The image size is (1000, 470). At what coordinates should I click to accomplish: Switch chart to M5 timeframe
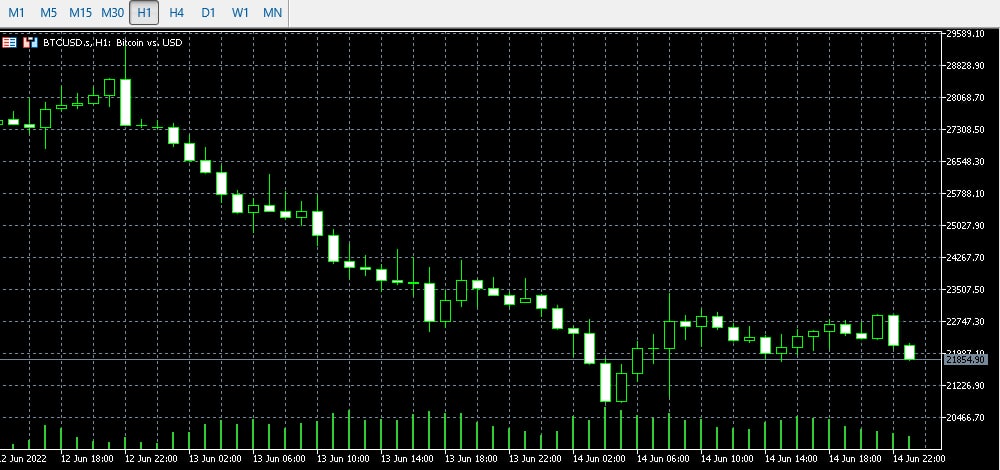48,13
